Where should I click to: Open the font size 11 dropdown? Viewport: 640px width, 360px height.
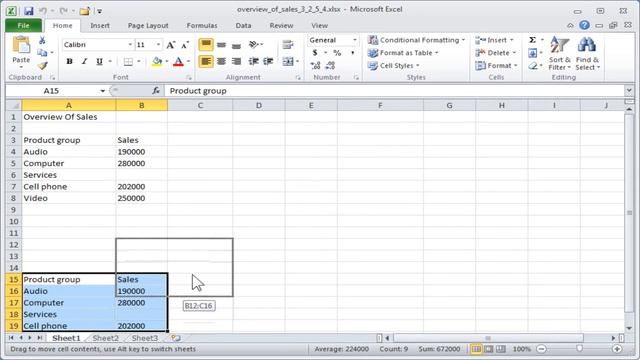(158, 44)
